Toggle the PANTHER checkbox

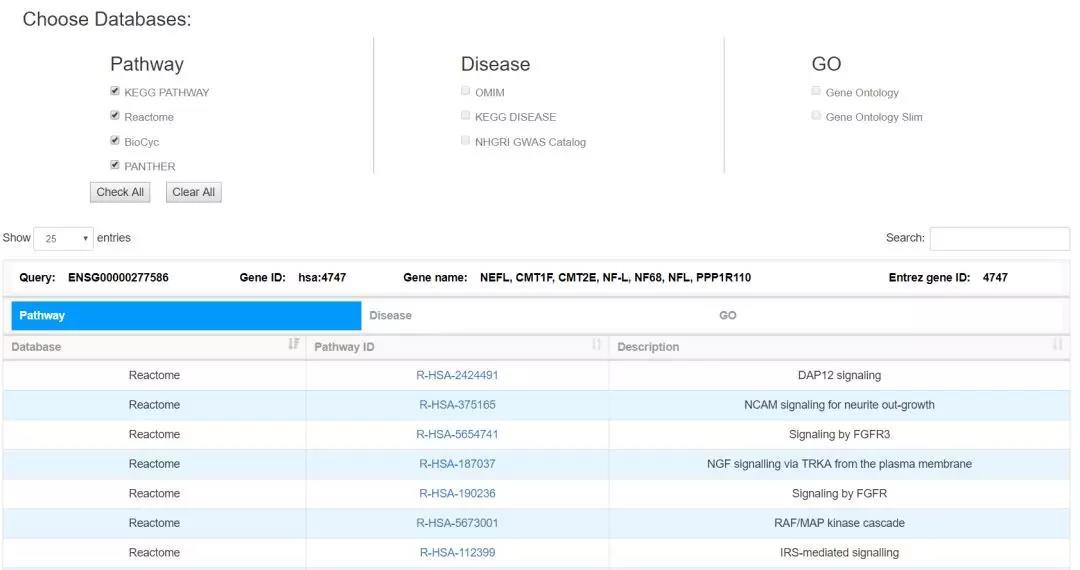115,165
